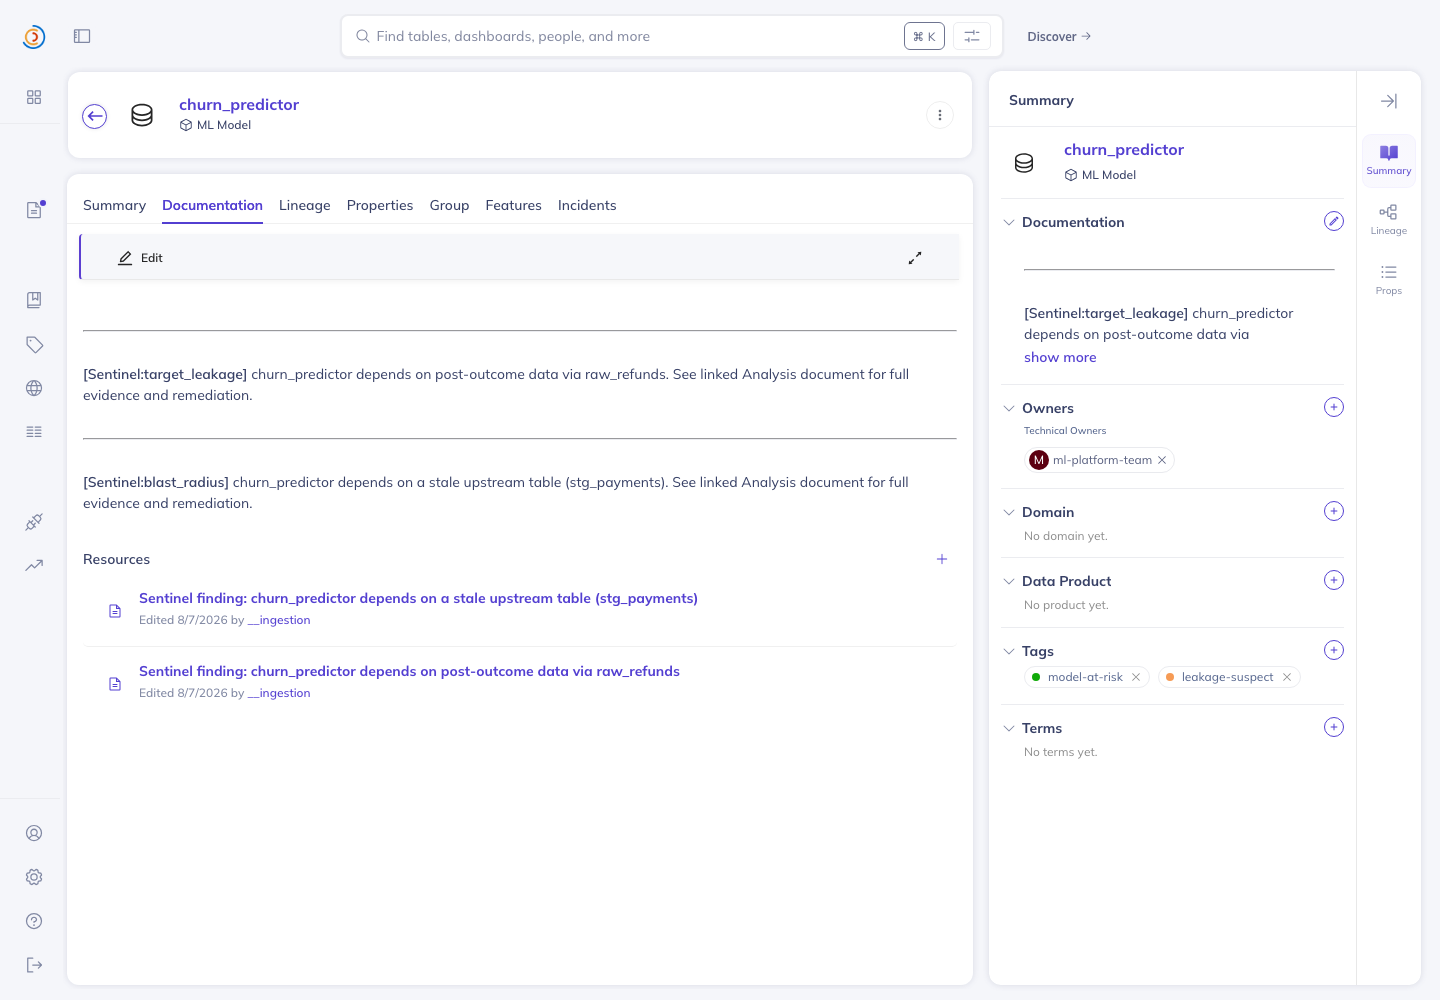Screen dimensions: 1440x1000
Task: Remove the model-at-risk tag
Action: 1136,677
